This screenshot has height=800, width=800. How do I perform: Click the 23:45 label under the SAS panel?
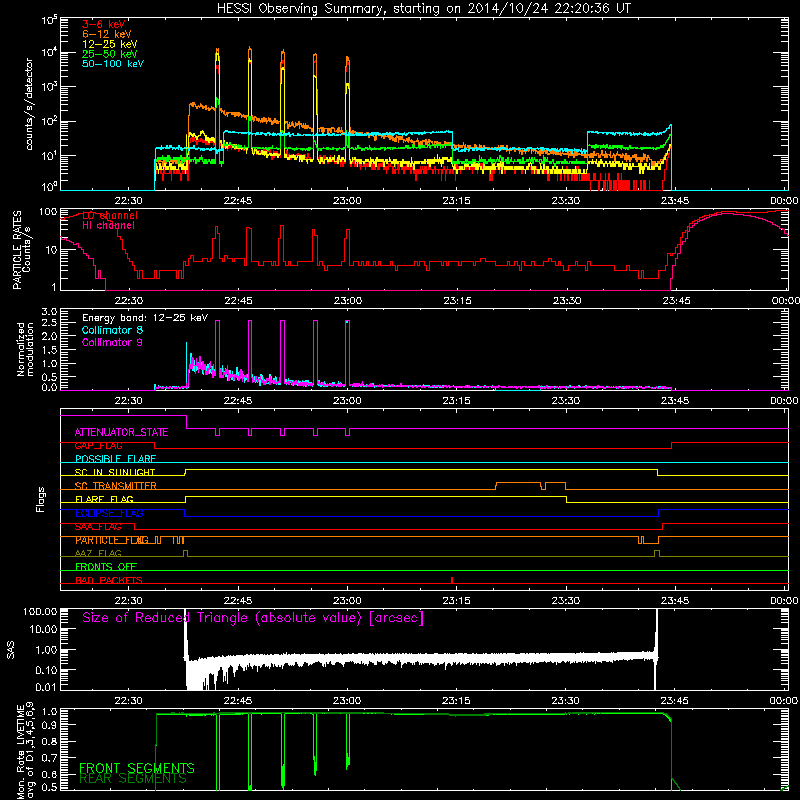pyautogui.click(x=674, y=701)
